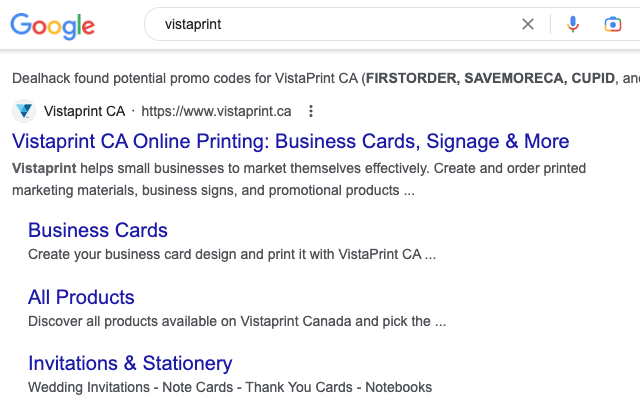Click the Dealhack found promo codes banner
640x400 pixels.
(326, 78)
